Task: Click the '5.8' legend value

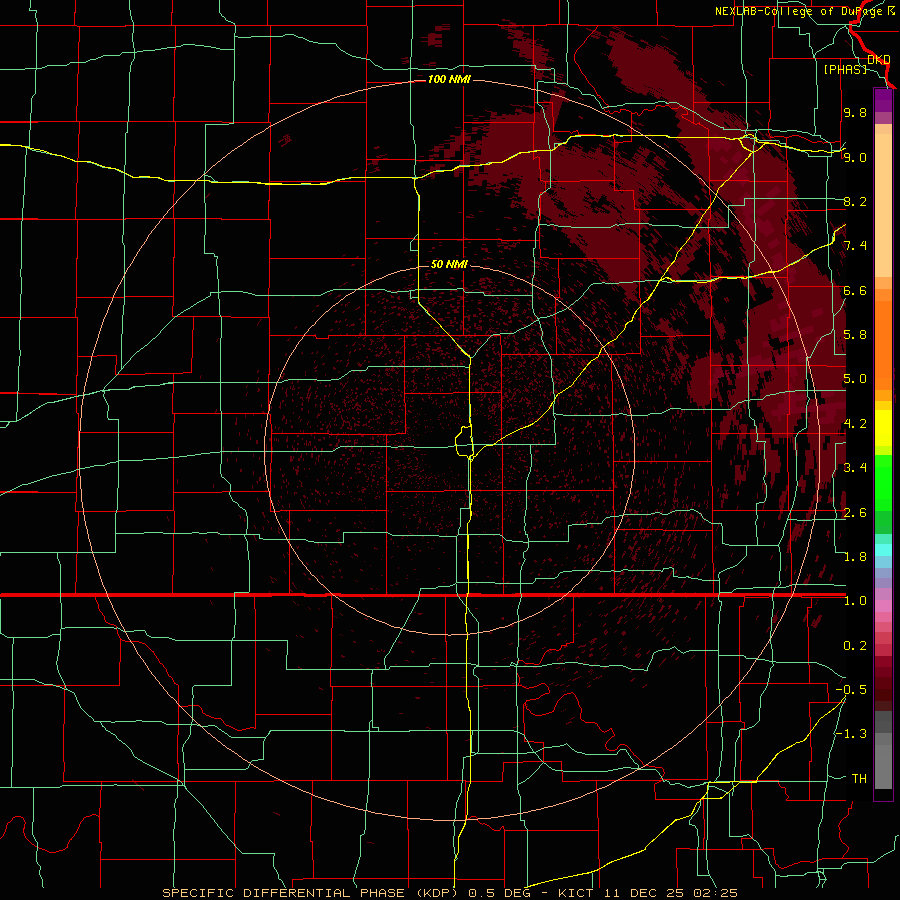Action: pyautogui.click(x=855, y=335)
